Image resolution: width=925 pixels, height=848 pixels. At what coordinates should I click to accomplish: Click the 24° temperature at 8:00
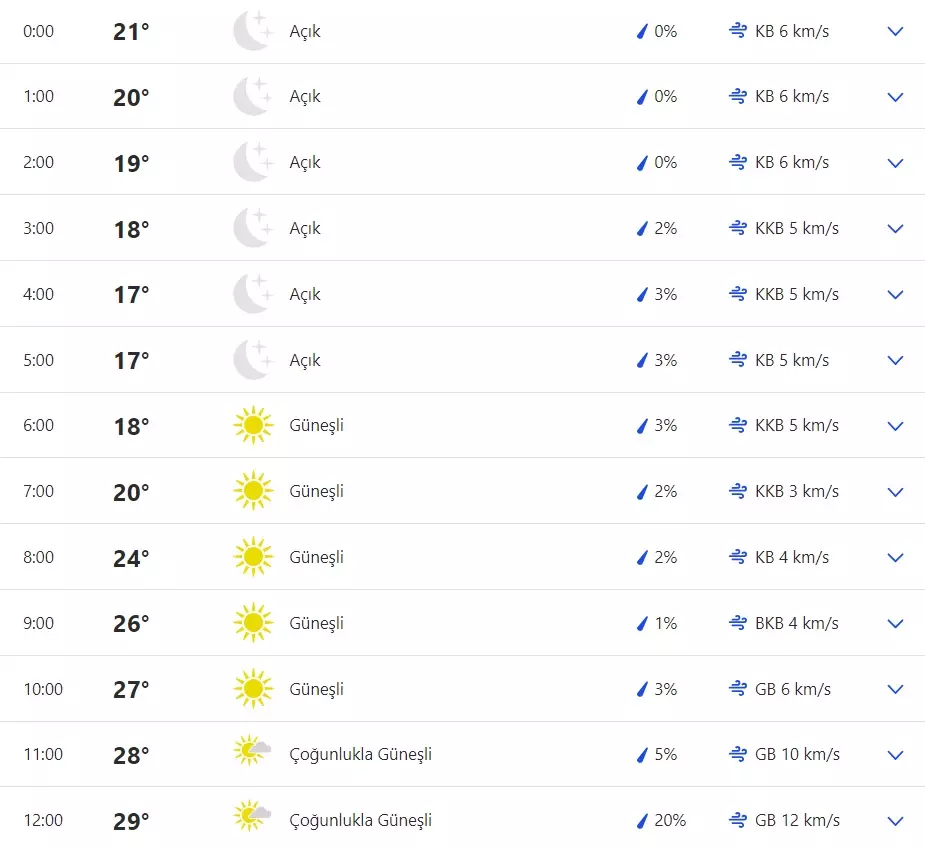[131, 558]
